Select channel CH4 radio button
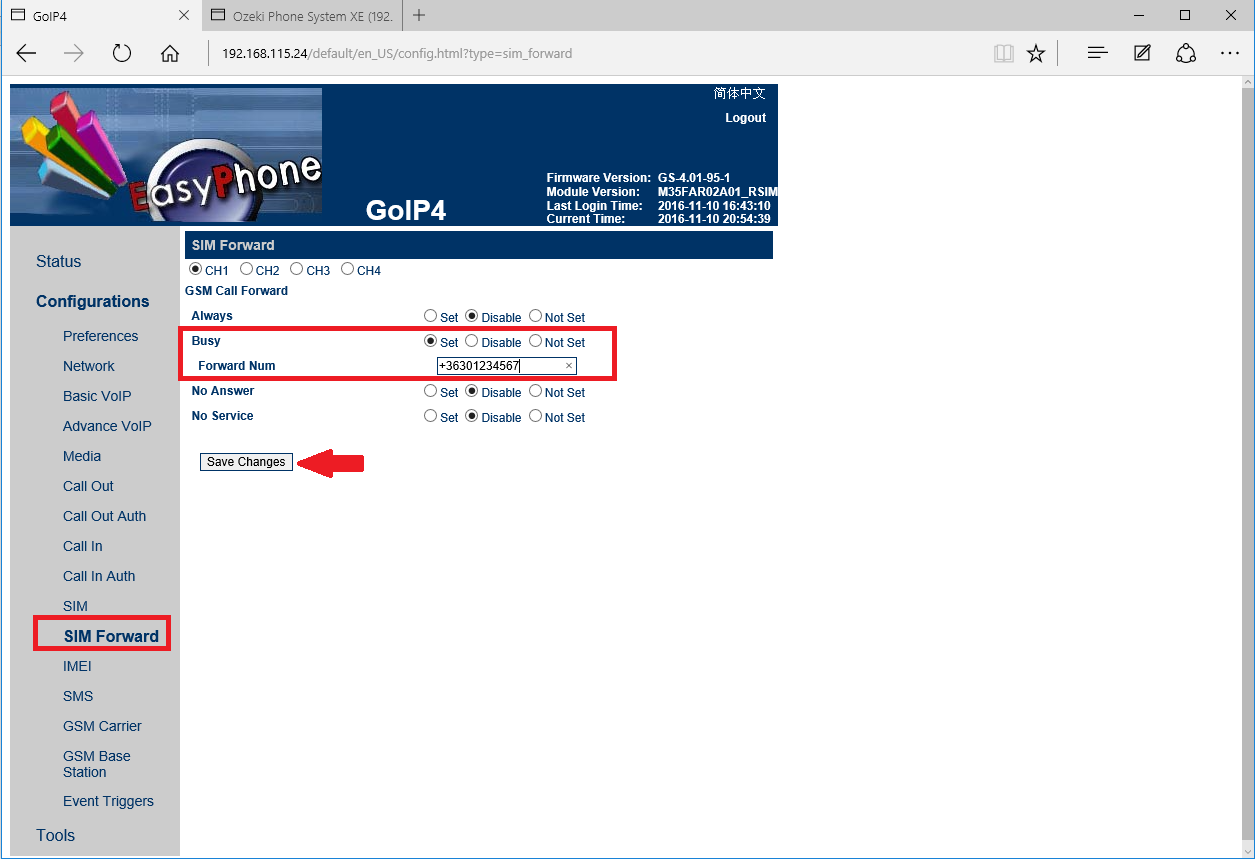The height and width of the screenshot is (859, 1255). pos(347,269)
